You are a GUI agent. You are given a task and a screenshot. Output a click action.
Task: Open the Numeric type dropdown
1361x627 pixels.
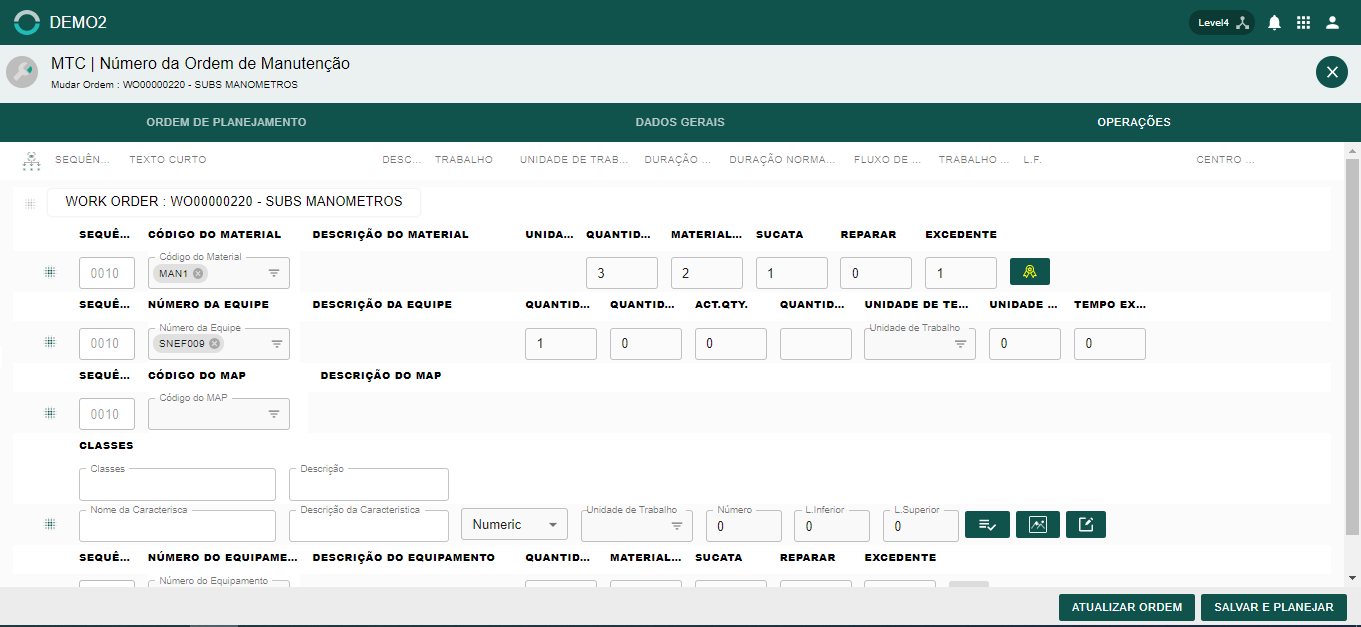coord(514,524)
